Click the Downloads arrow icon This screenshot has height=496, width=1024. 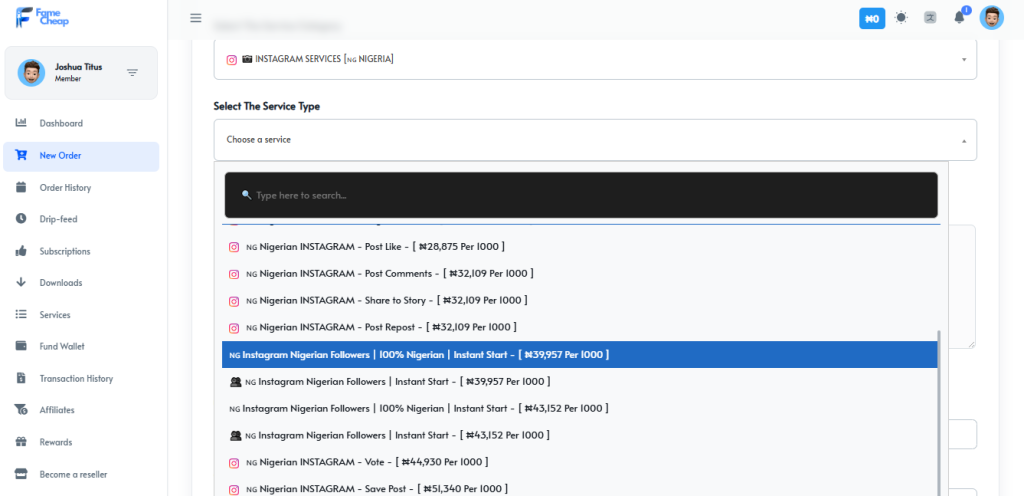21,283
